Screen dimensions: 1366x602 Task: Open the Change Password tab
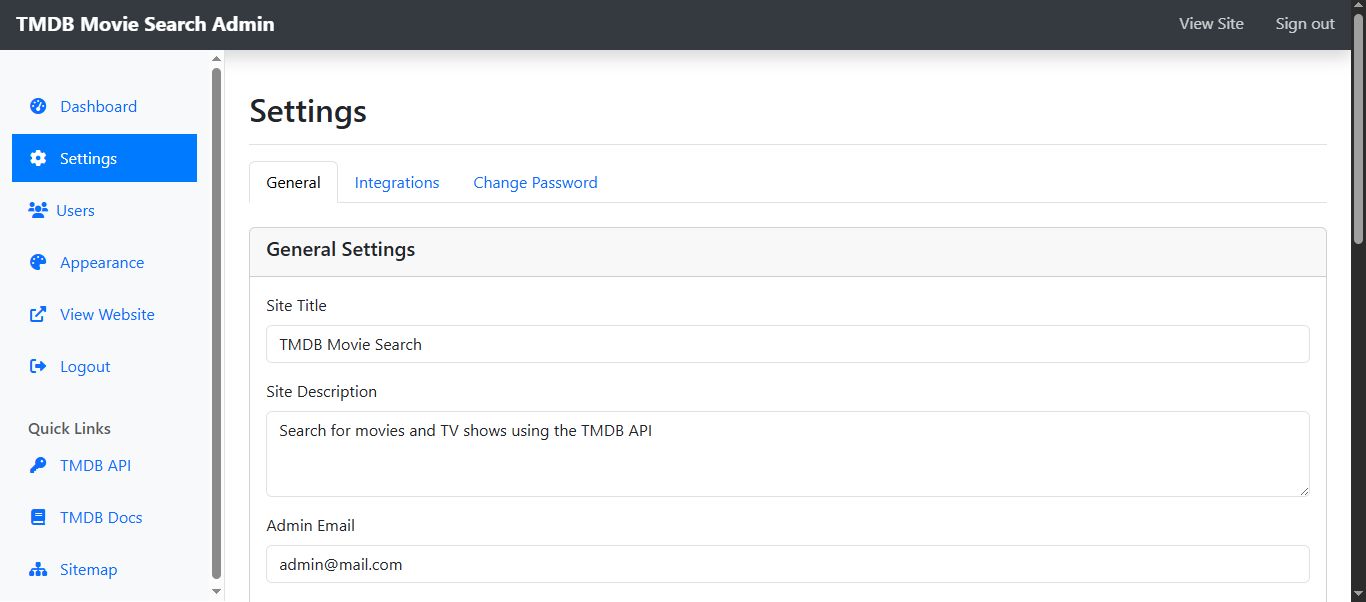point(535,182)
